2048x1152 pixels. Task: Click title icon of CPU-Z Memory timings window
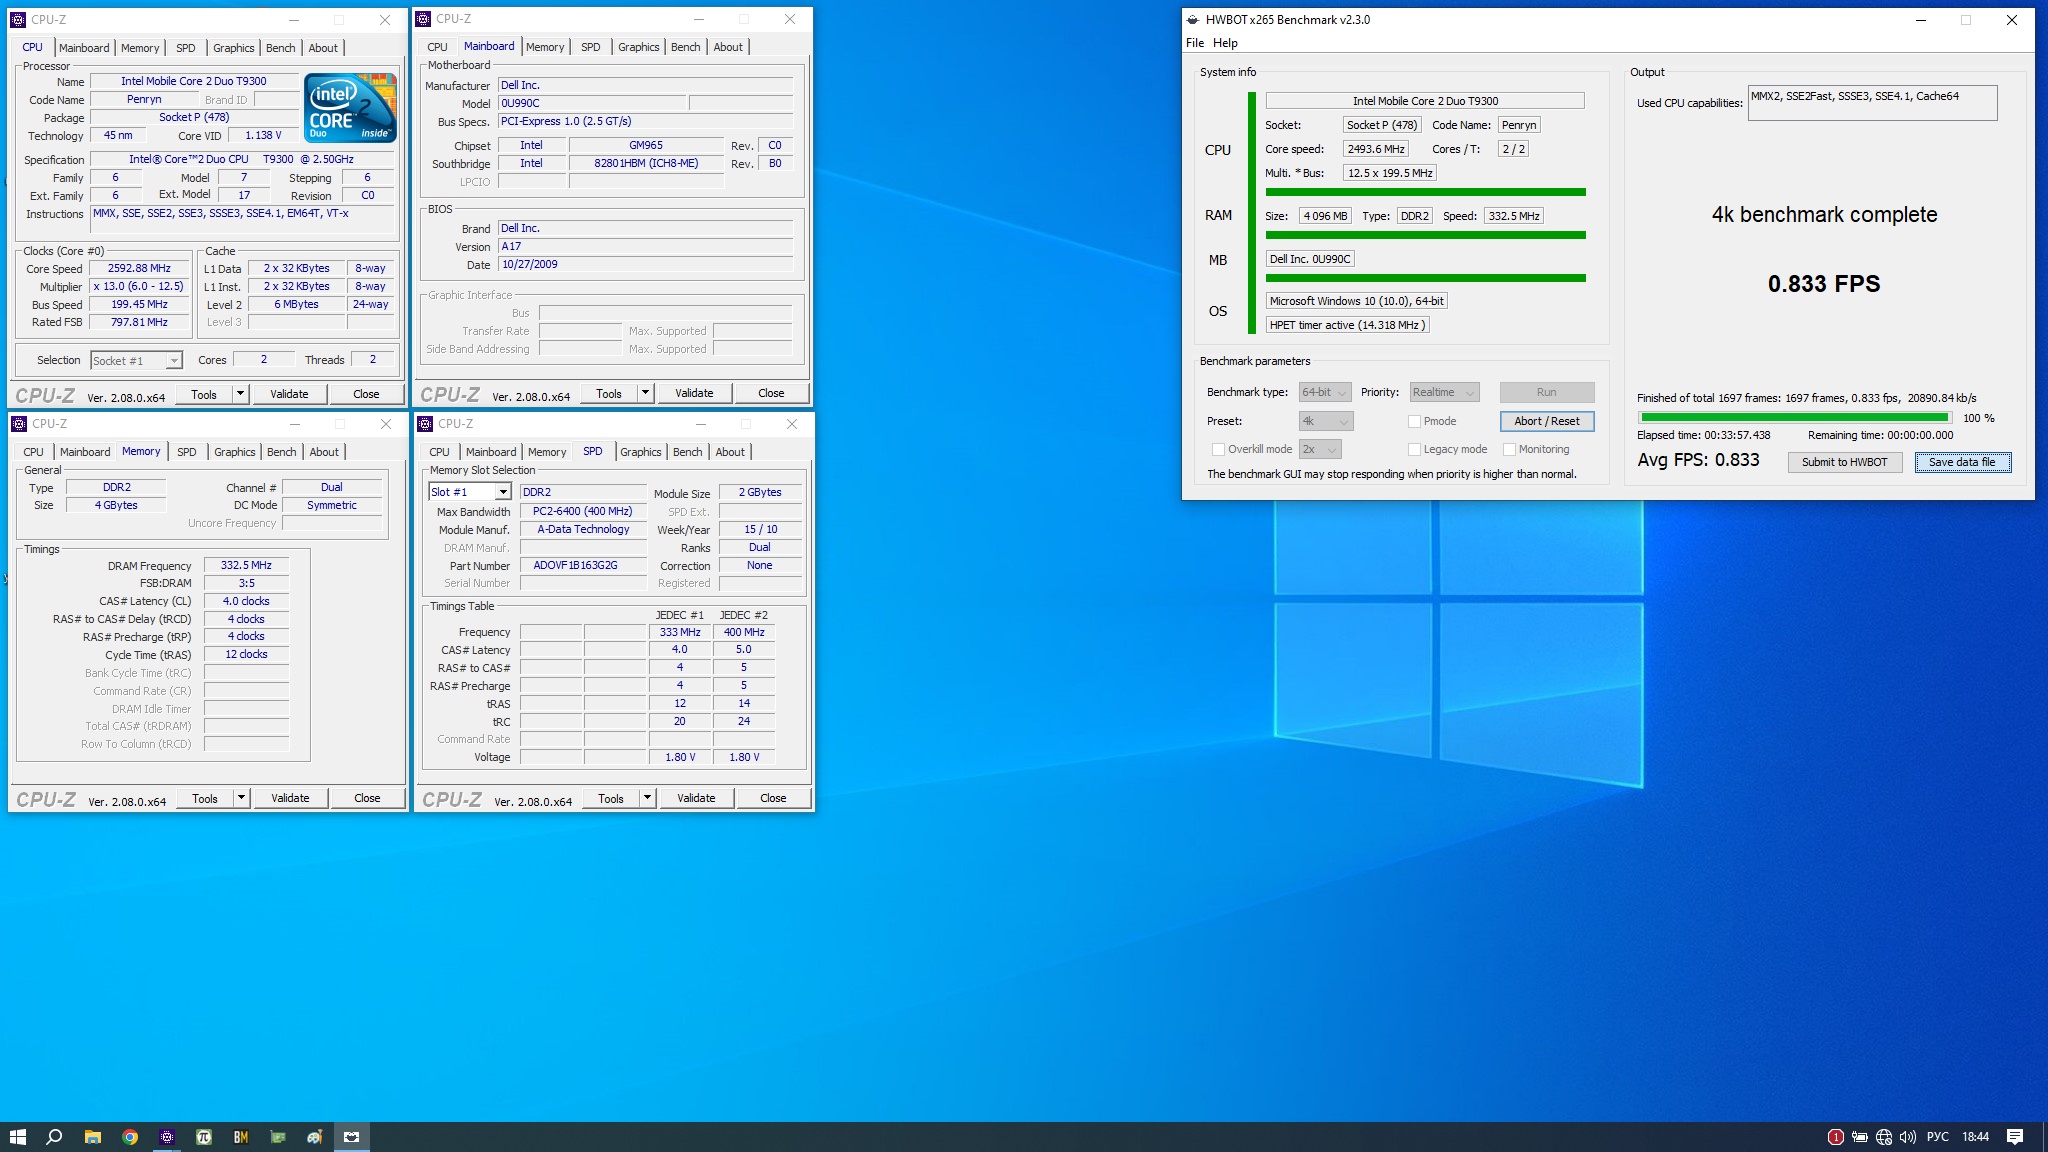pyautogui.click(x=19, y=423)
